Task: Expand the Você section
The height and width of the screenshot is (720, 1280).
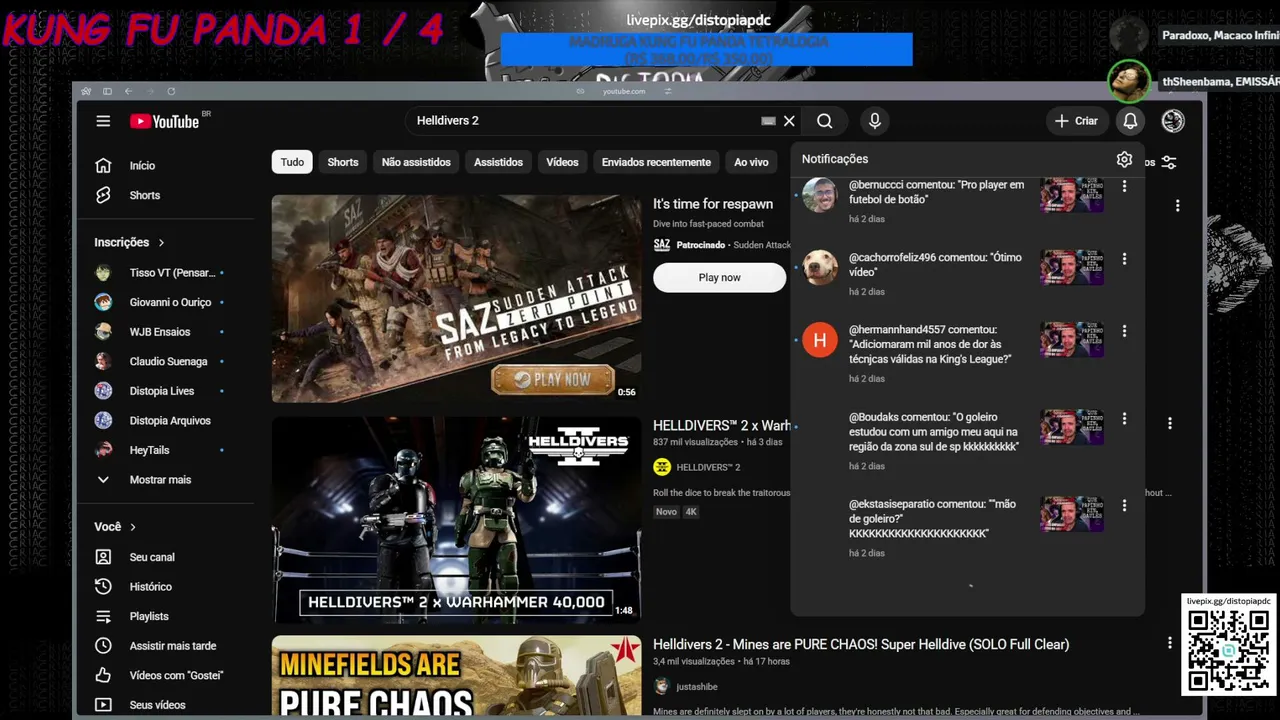Action: [x=115, y=527]
